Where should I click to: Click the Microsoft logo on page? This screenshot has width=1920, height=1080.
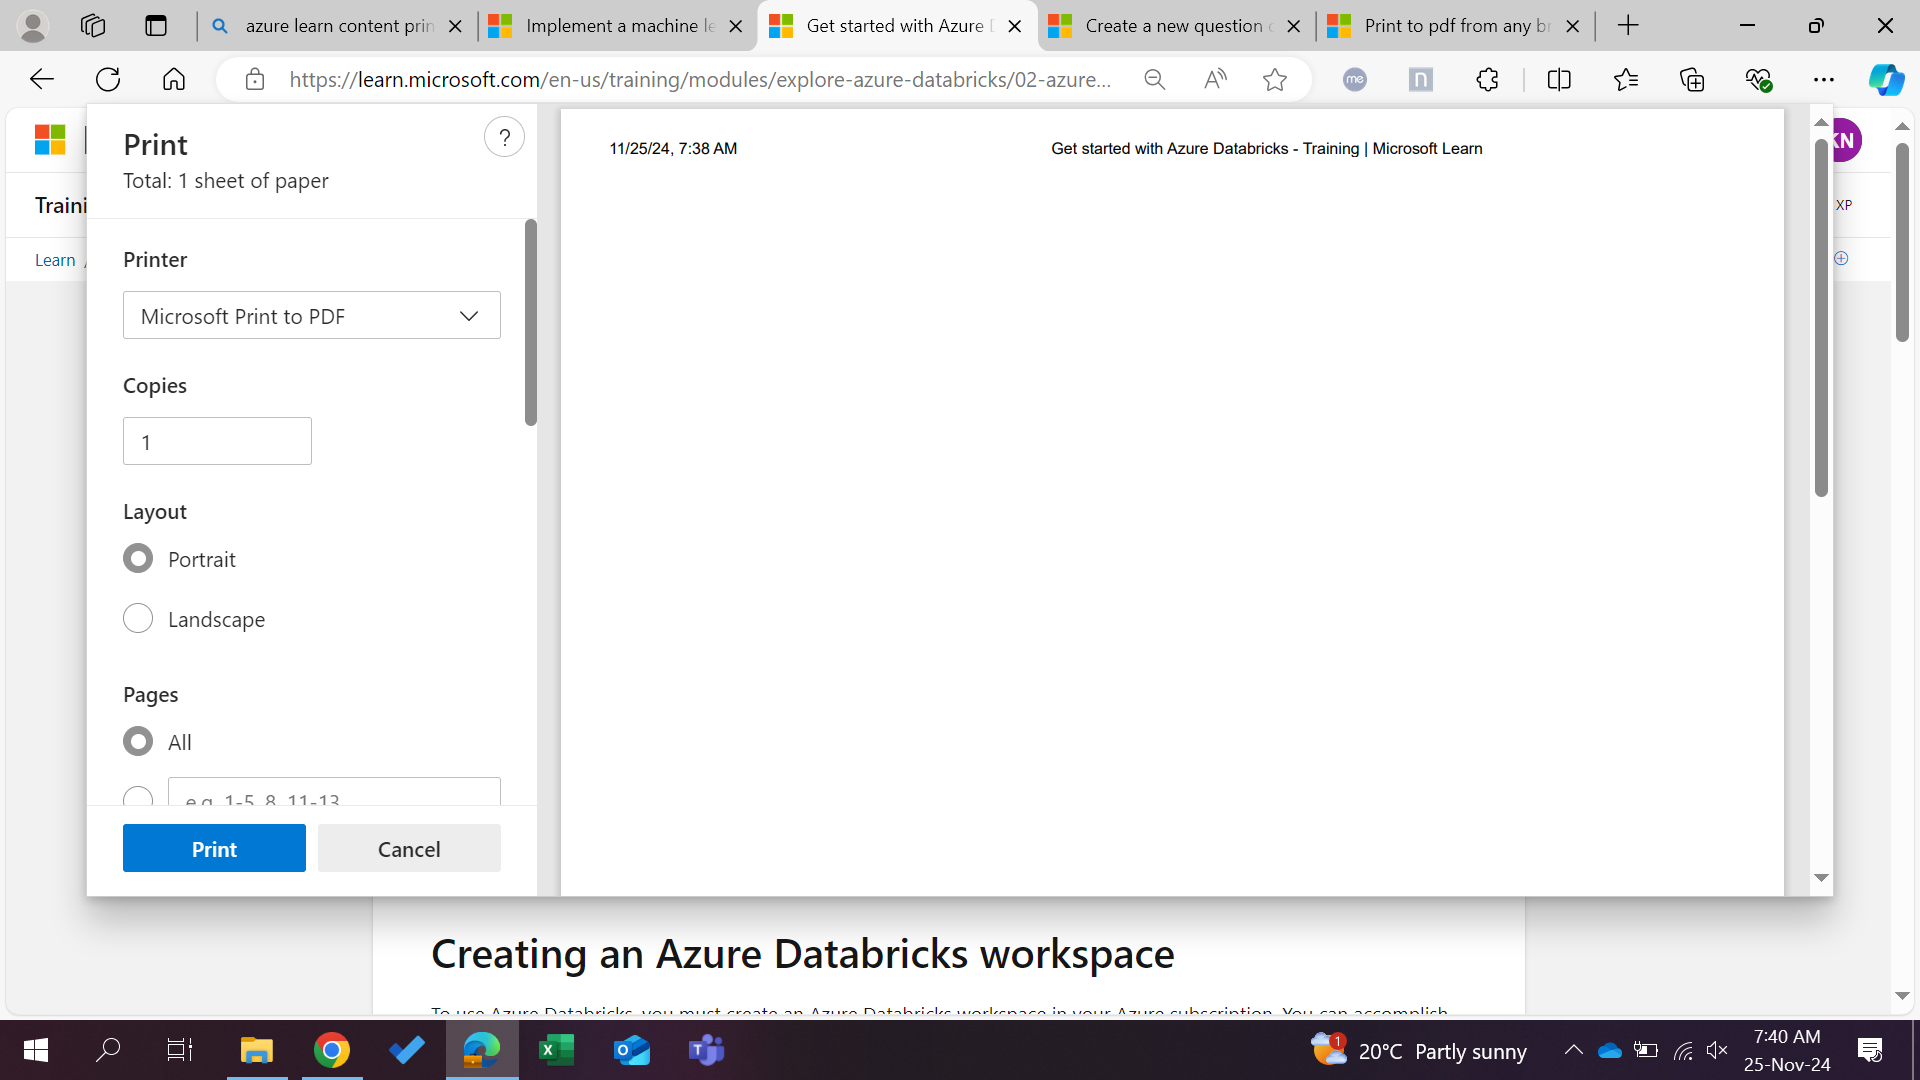tap(50, 139)
